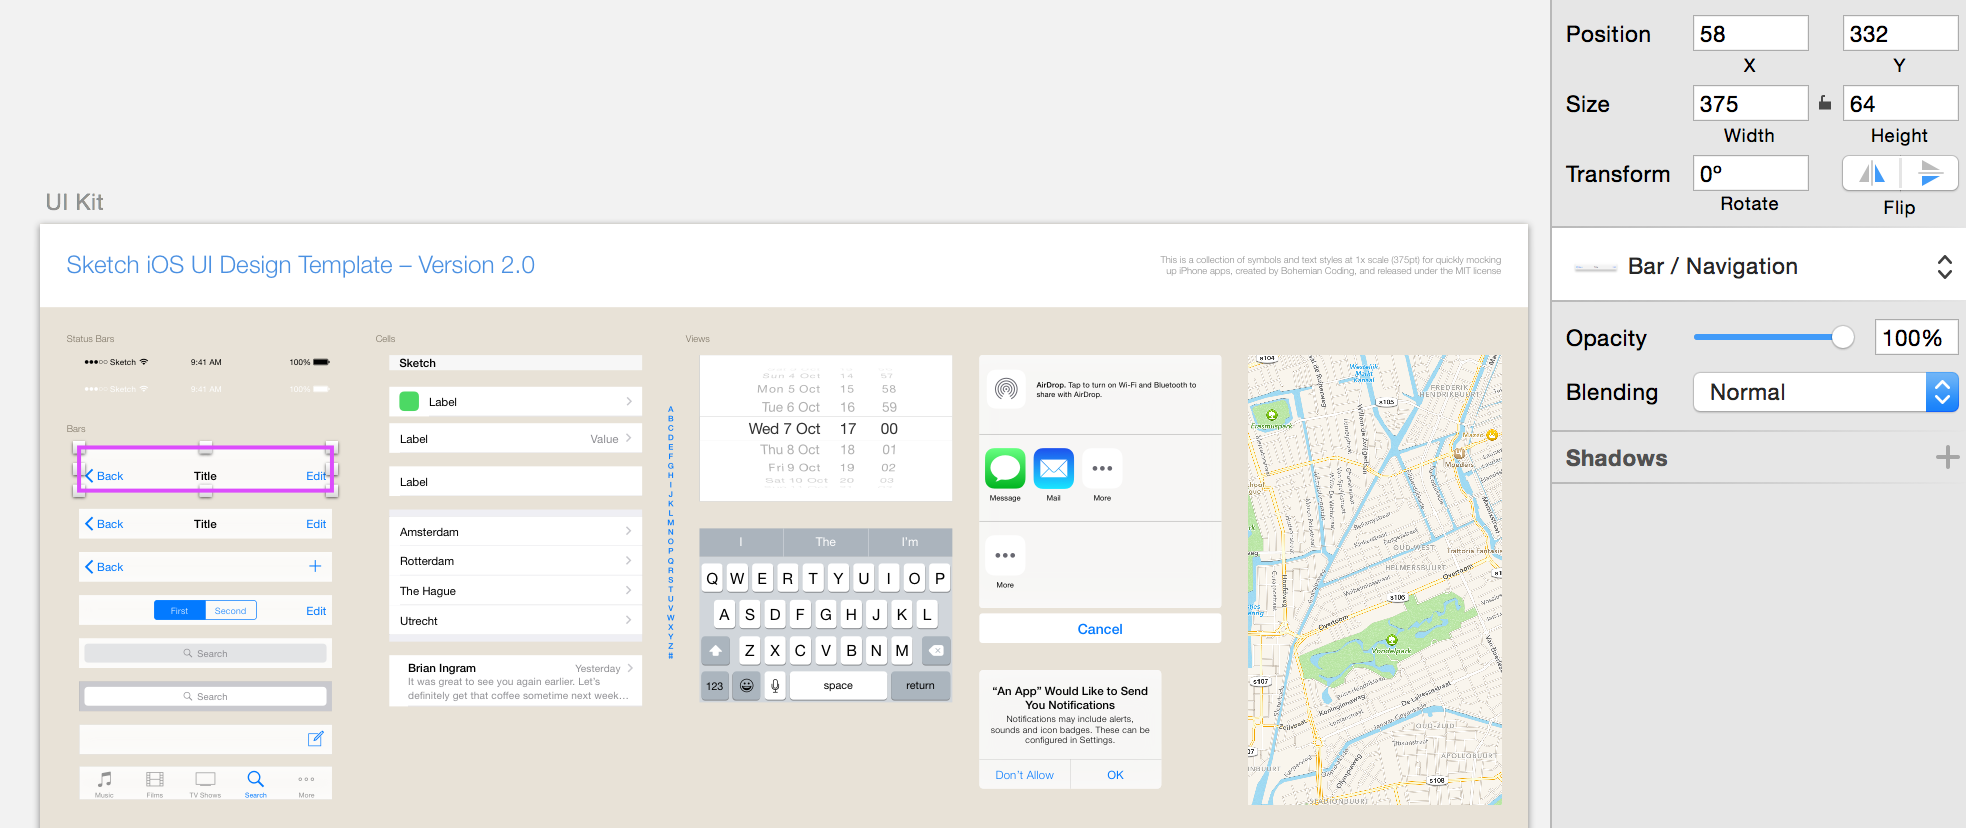Click the Width size field
The height and width of the screenshot is (828, 1966).
coord(1750,104)
